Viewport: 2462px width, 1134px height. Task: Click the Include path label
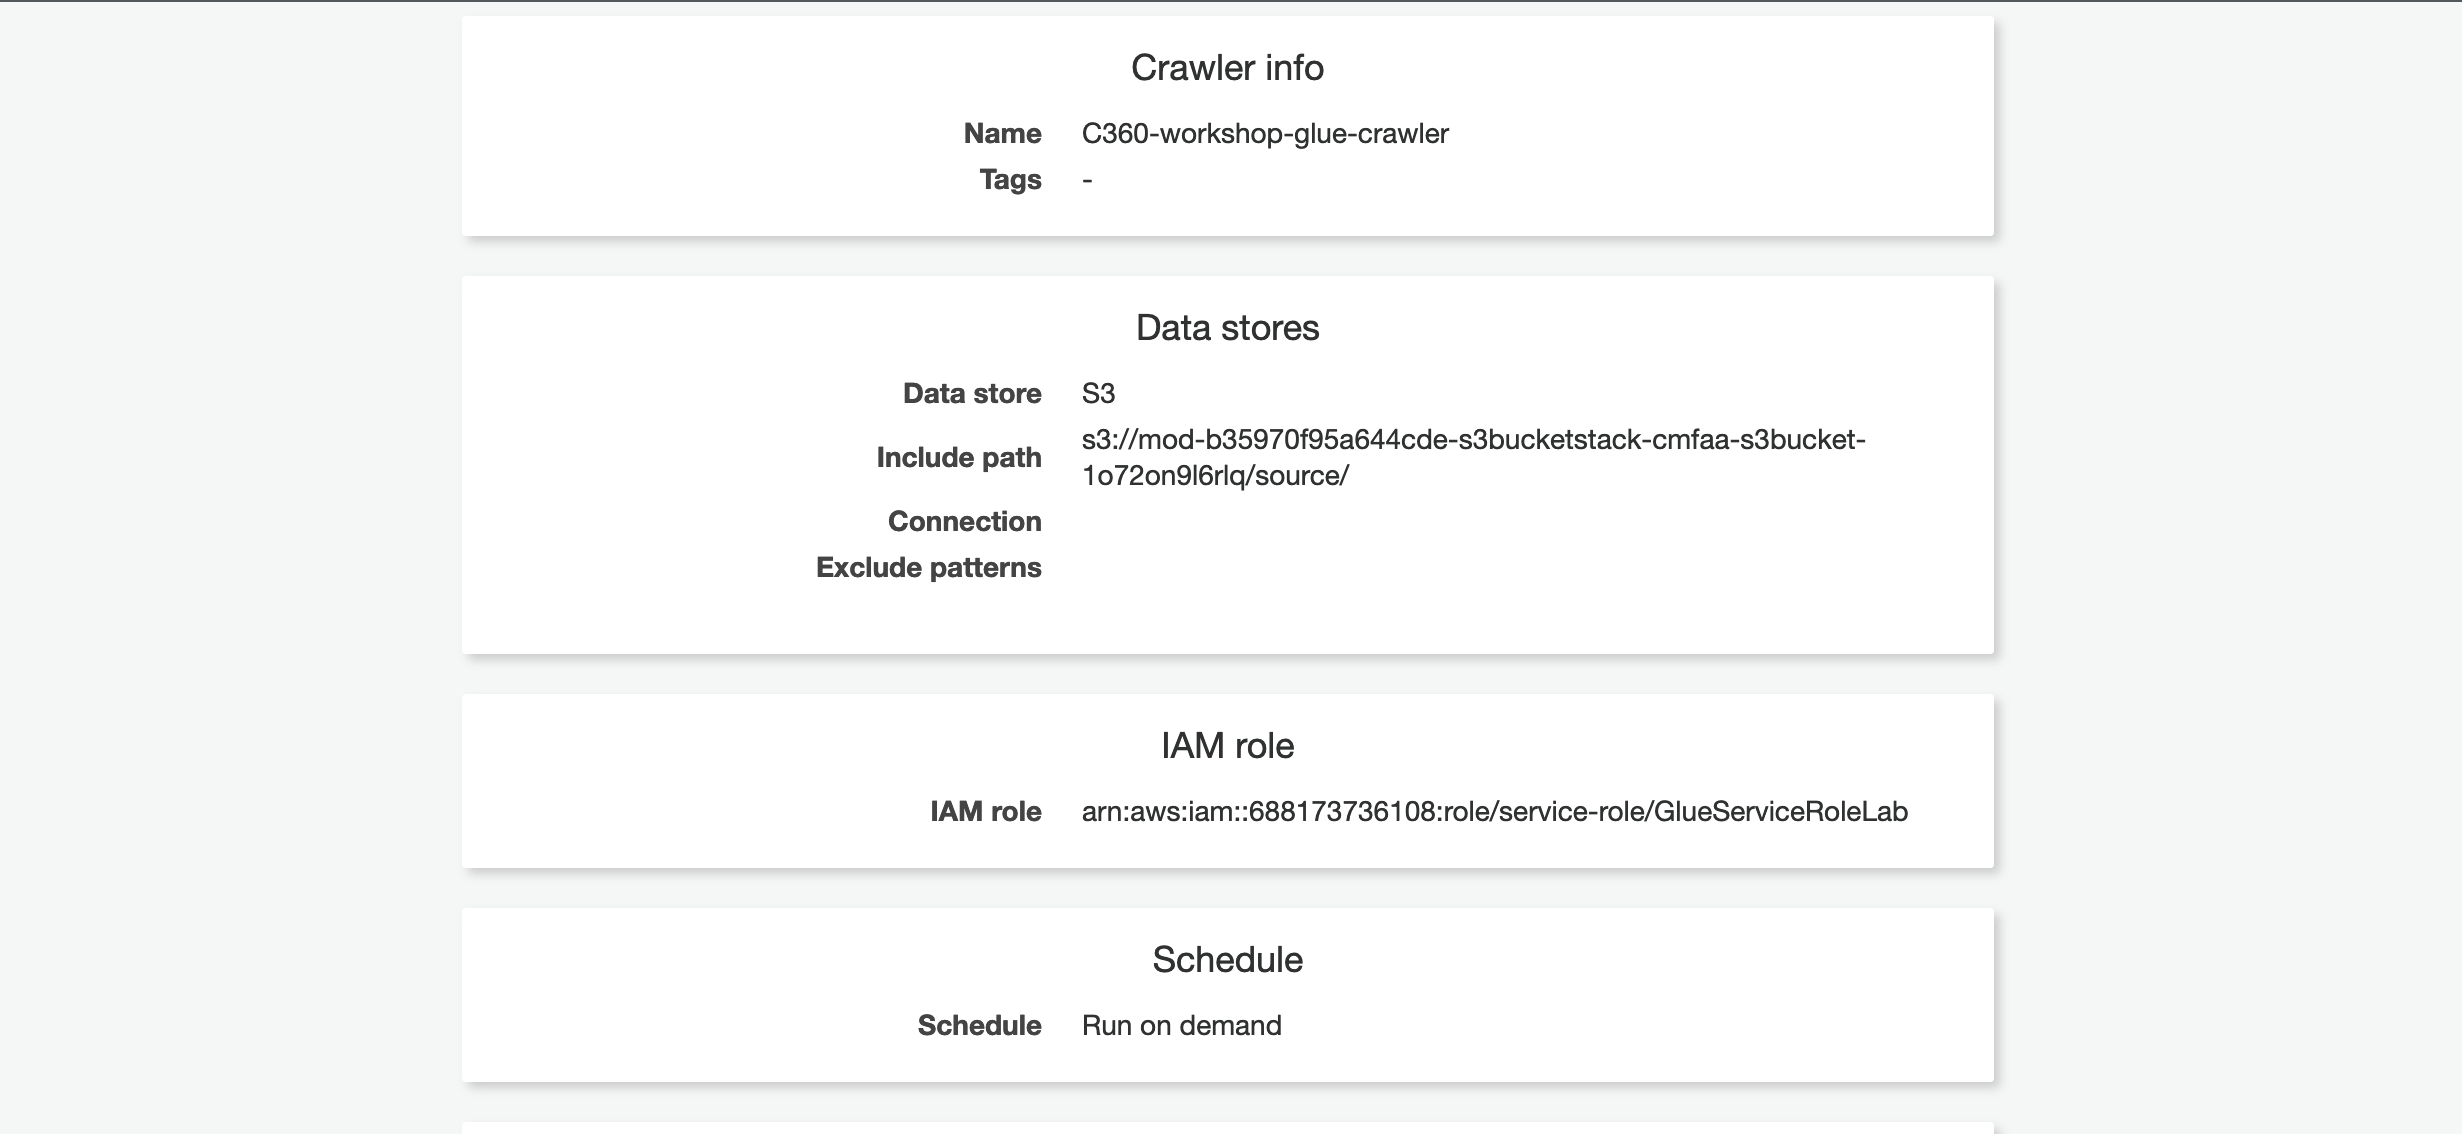958,457
